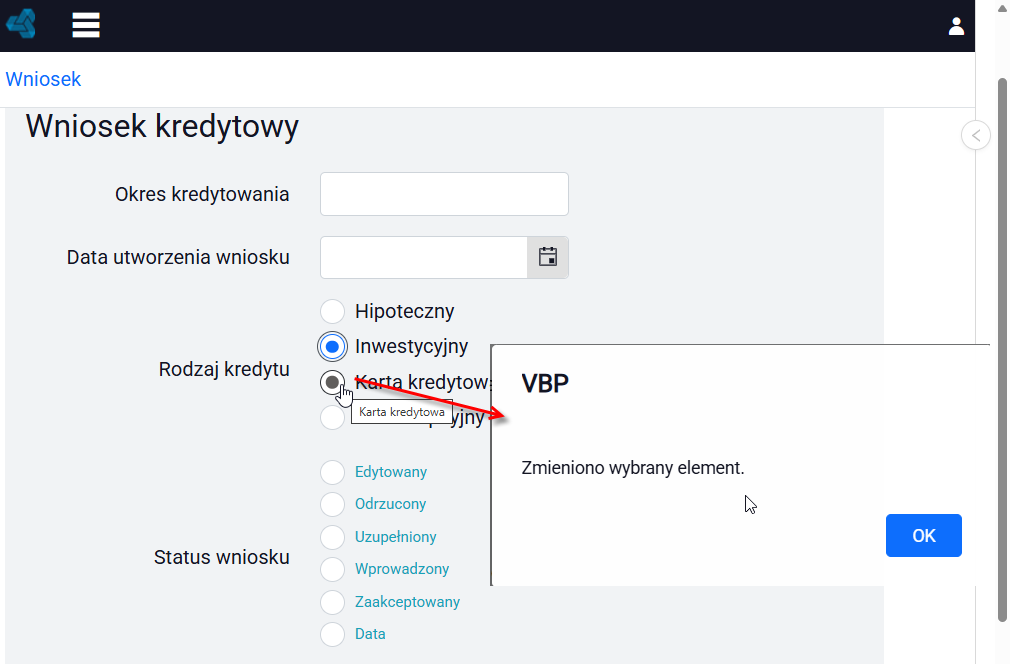
Task: Choose the Edytowany status radio
Action: point(332,472)
